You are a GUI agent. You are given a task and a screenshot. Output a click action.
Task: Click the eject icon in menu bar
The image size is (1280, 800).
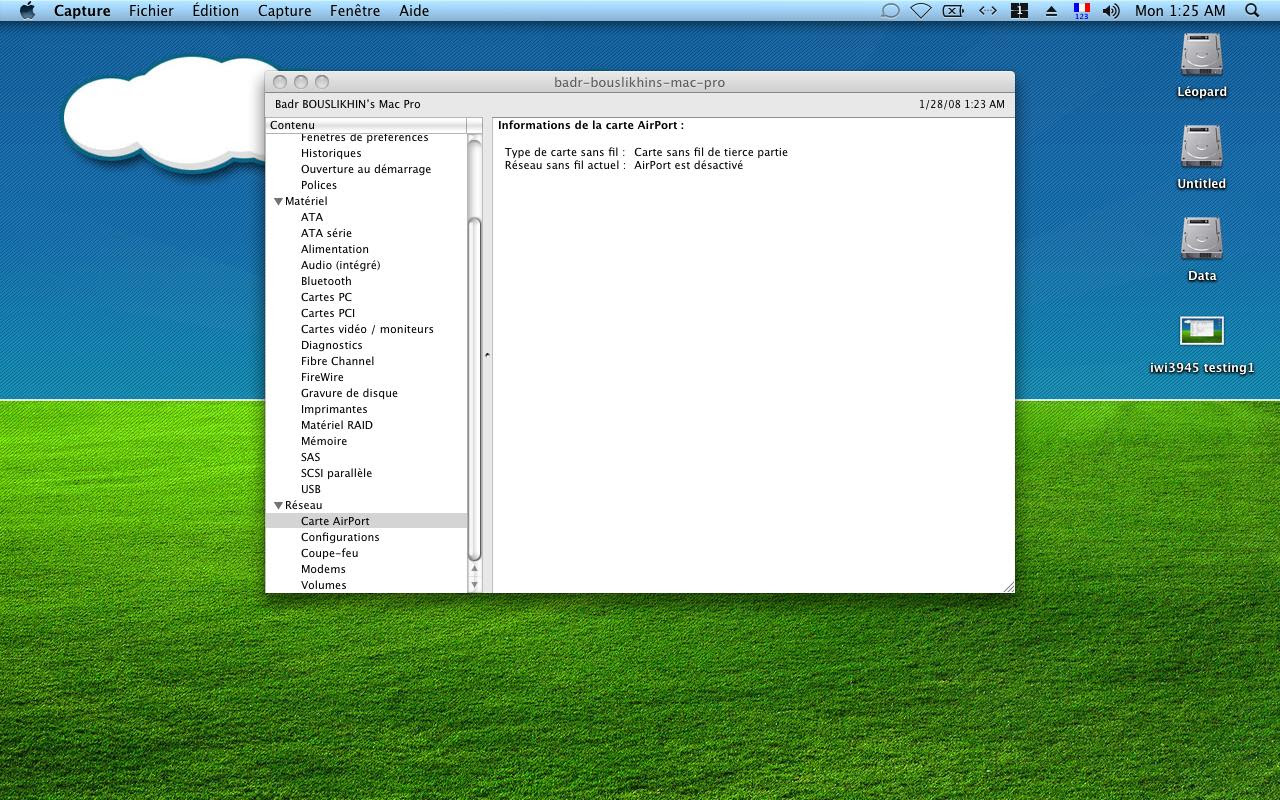[1051, 11]
